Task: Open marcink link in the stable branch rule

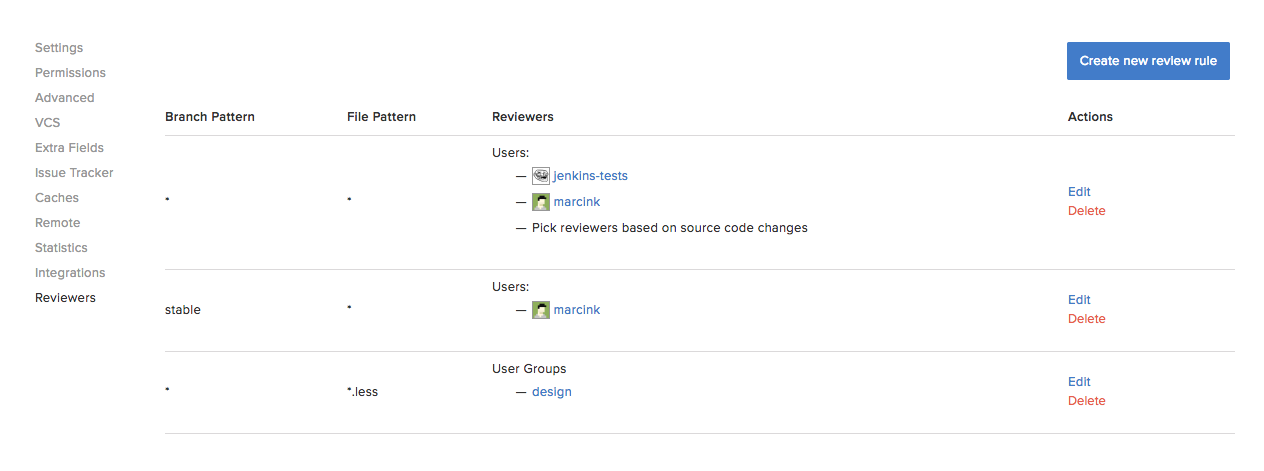Action: [x=577, y=310]
